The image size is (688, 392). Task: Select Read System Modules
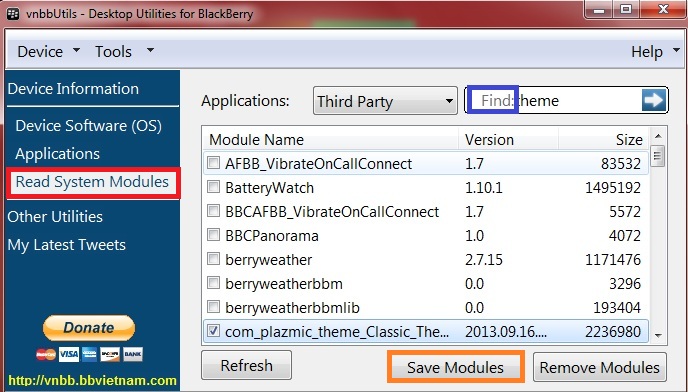tap(92, 182)
